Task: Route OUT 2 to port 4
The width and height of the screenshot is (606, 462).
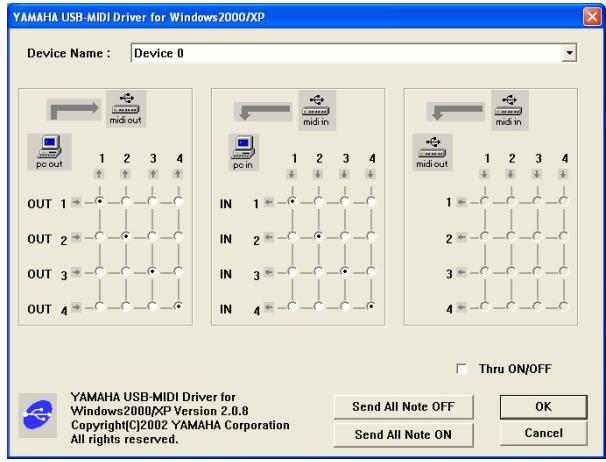Action: coord(178,236)
